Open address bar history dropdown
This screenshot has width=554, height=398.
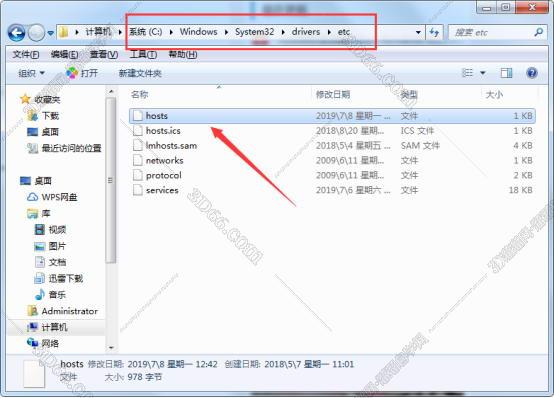[418, 33]
